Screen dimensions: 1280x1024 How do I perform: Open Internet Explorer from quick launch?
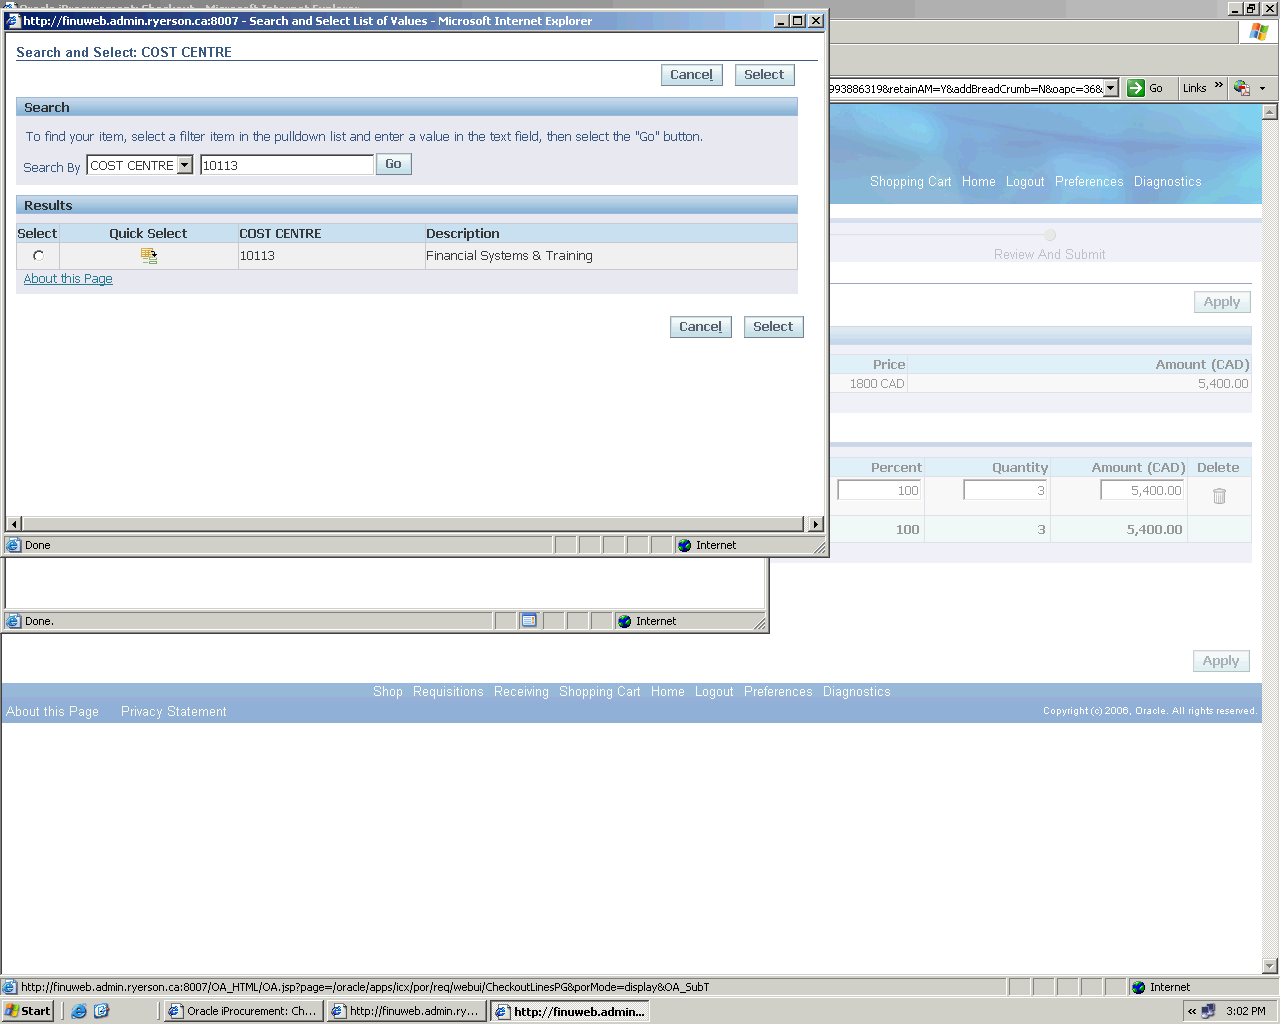(79, 1011)
